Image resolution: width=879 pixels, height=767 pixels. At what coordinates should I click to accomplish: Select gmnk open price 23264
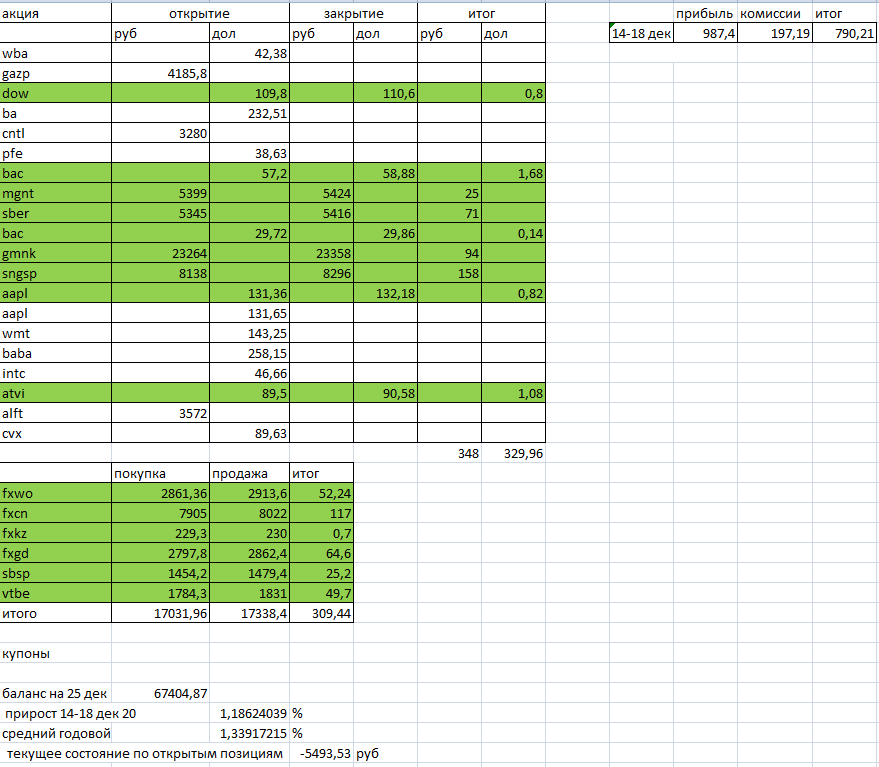coord(160,253)
